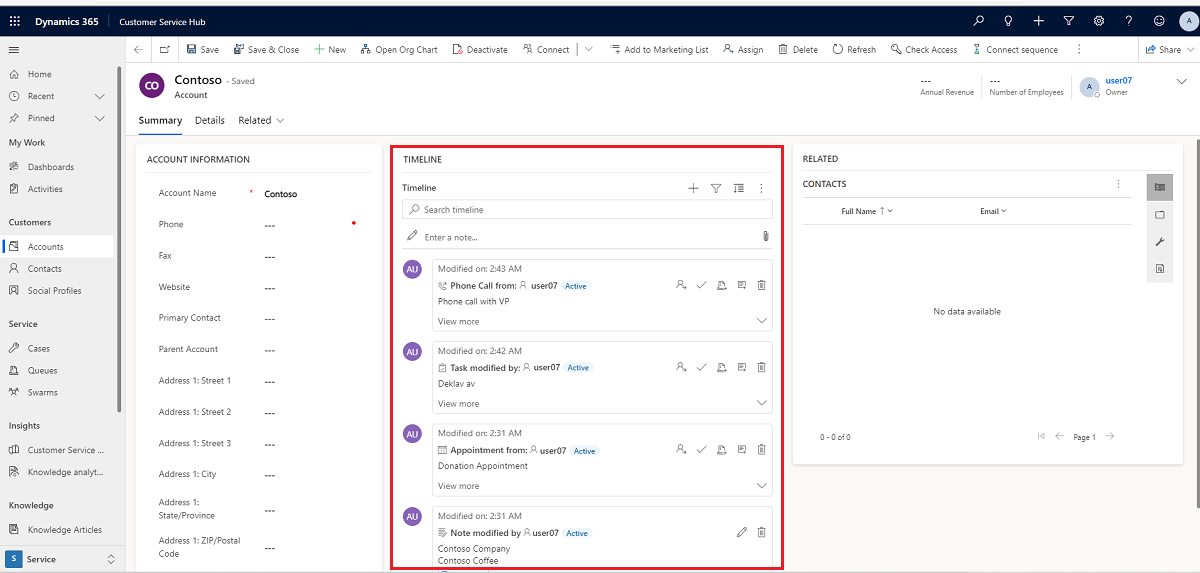The width and height of the screenshot is (1200, 573).
Task: Switch area using the Service selector
Action: click(62, 559)
